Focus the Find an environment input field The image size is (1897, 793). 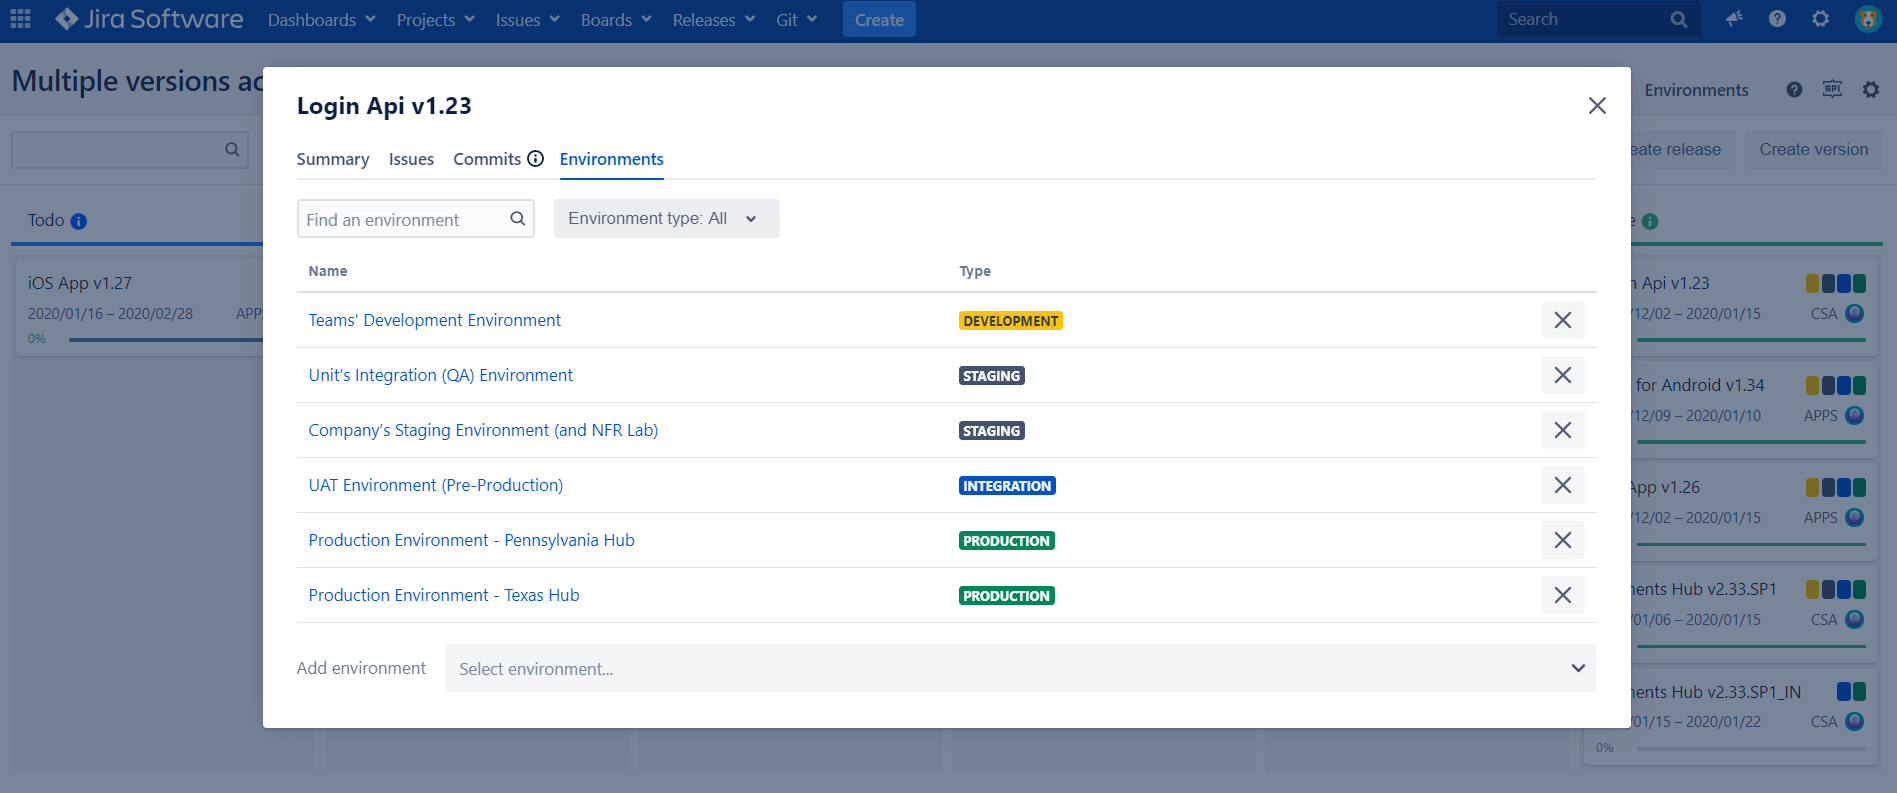pyautogui.click(x=404, y=219)
